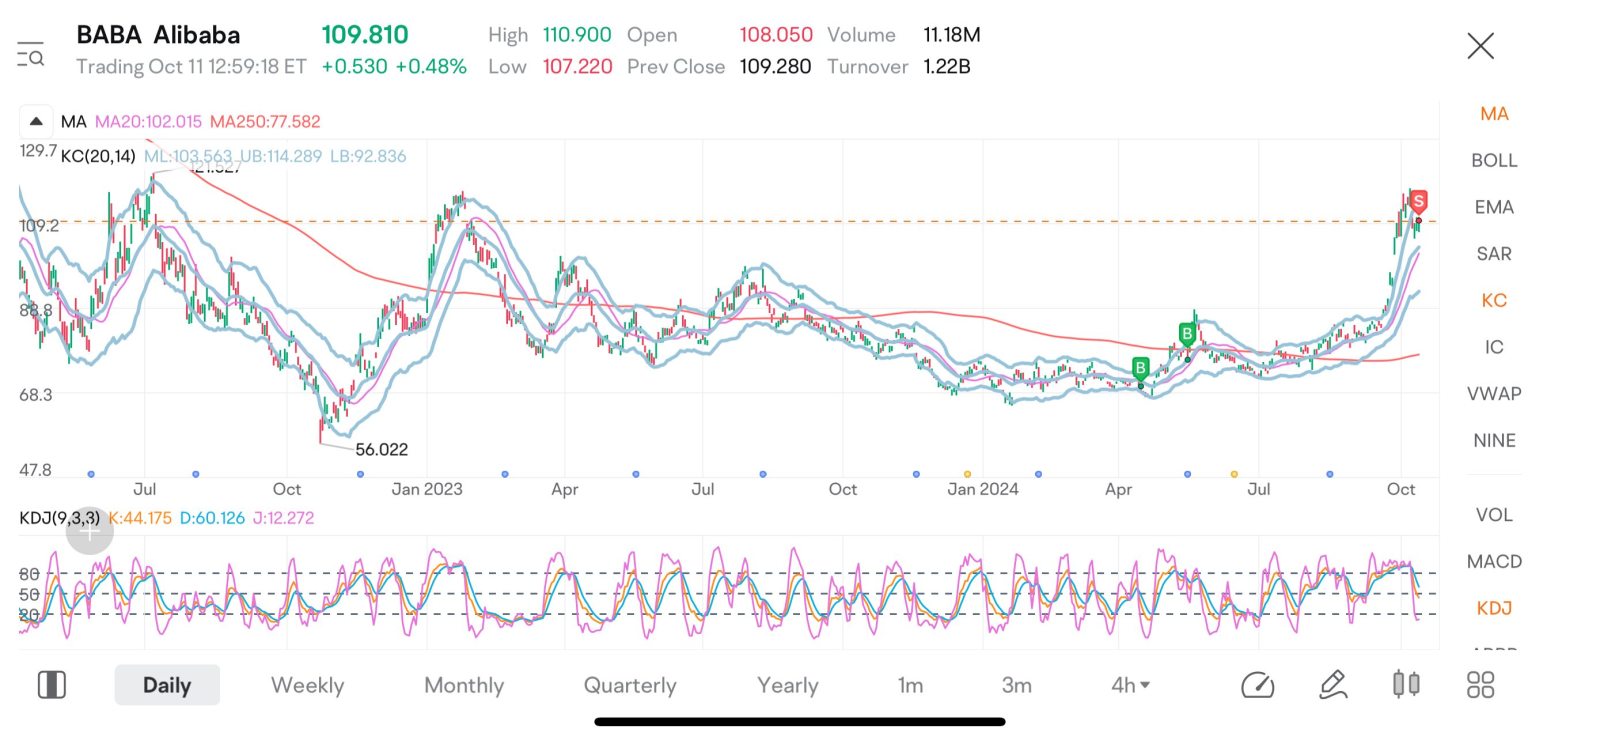
Task: Click the low price label 56.022
Action: click(382, 450)
